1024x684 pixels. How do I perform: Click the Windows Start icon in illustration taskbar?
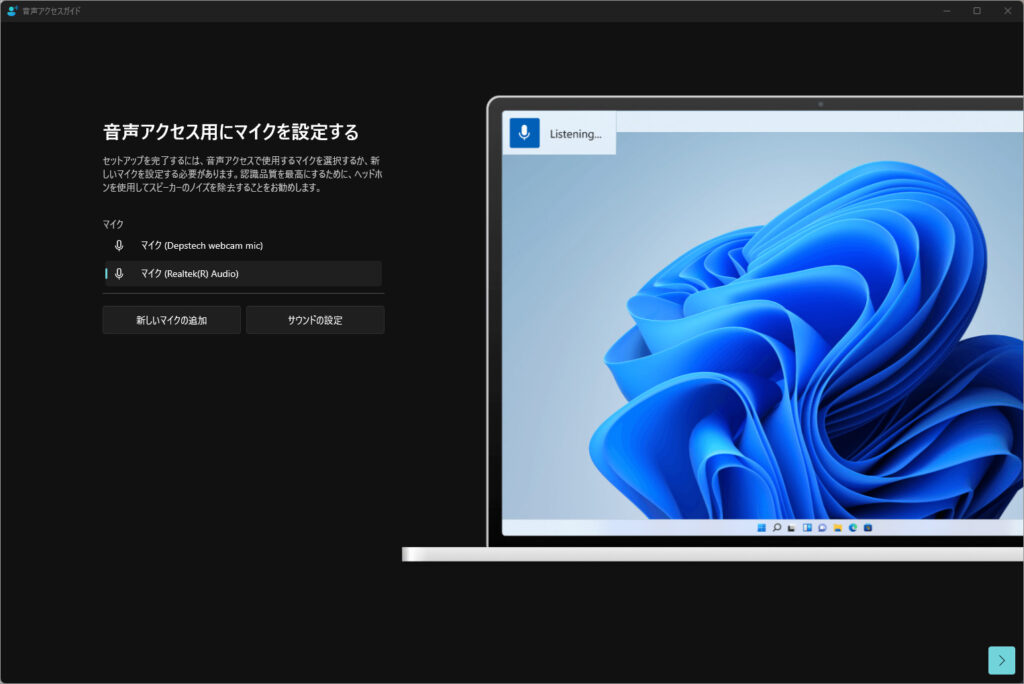pyautogui.click(x=761, y=527)
